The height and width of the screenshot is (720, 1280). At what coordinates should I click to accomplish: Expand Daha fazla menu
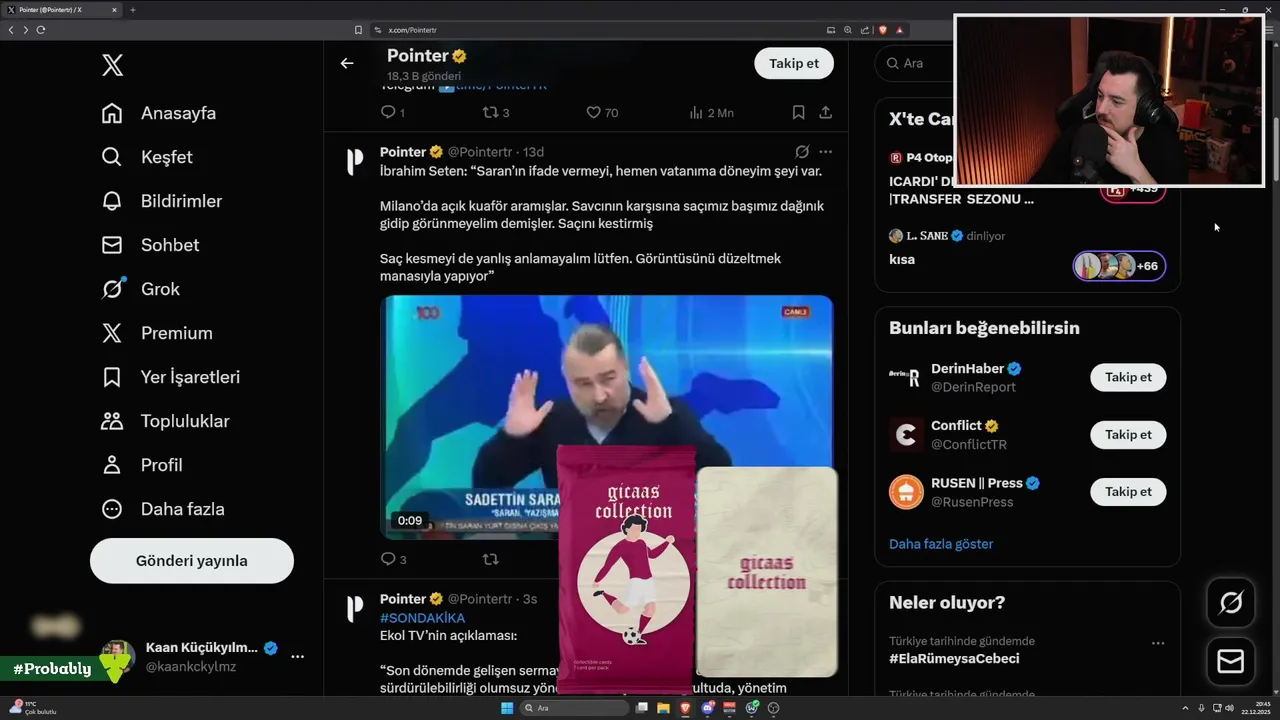click(162, 509)
